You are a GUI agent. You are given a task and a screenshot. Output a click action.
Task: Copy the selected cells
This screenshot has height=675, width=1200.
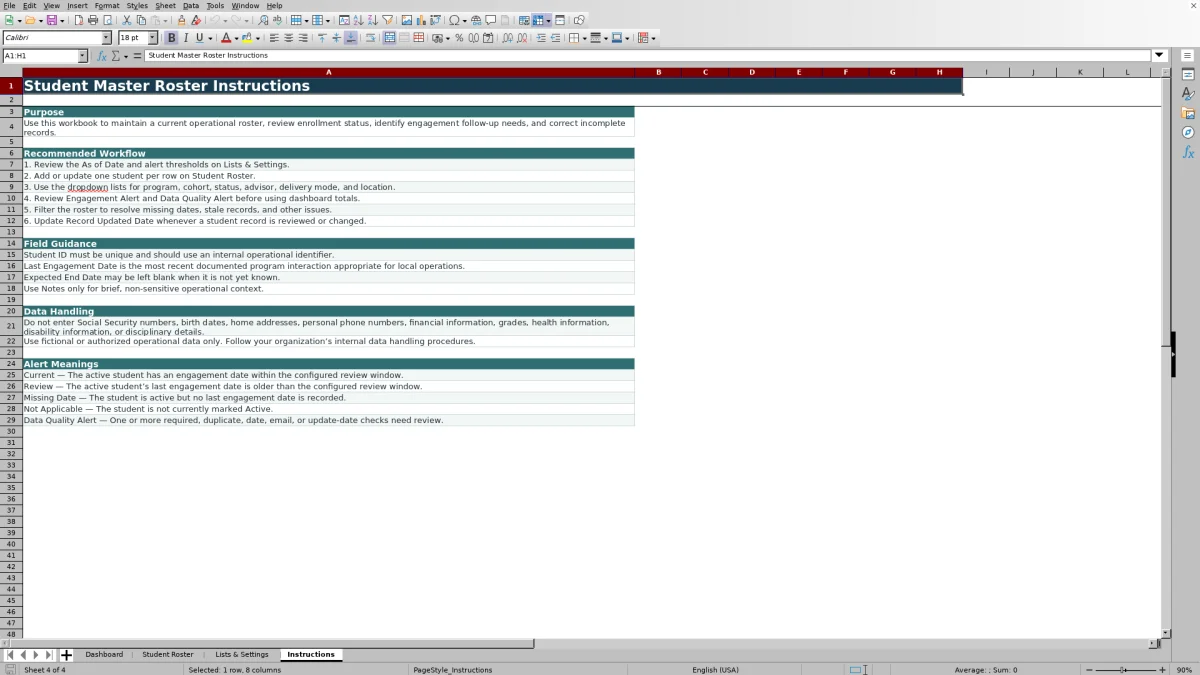141,20
